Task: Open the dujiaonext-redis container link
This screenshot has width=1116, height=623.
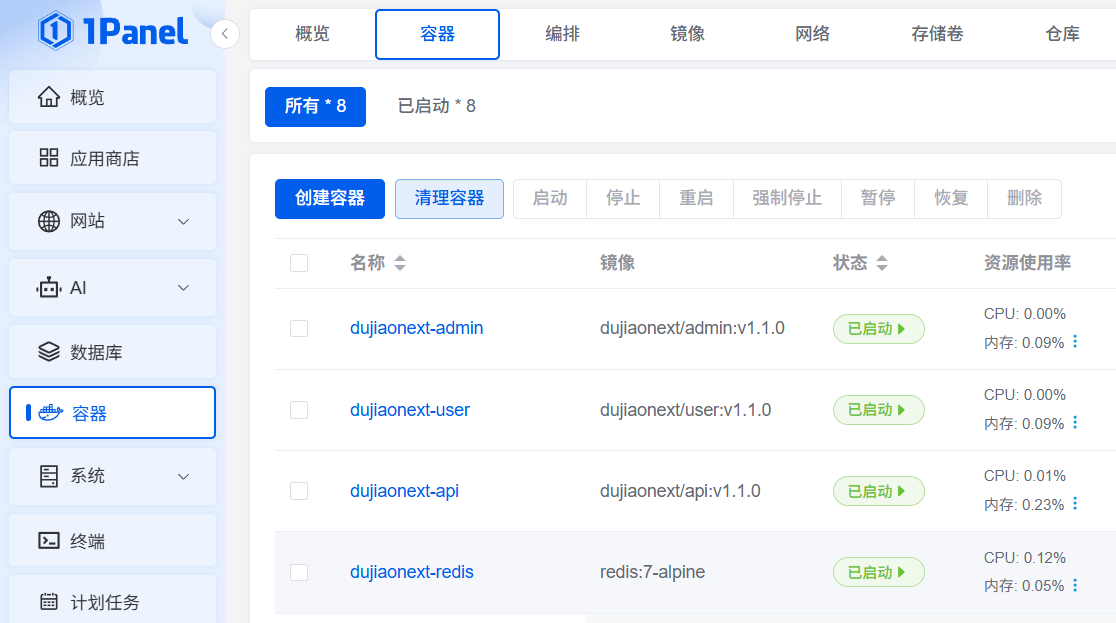Action: coord(411,572)
